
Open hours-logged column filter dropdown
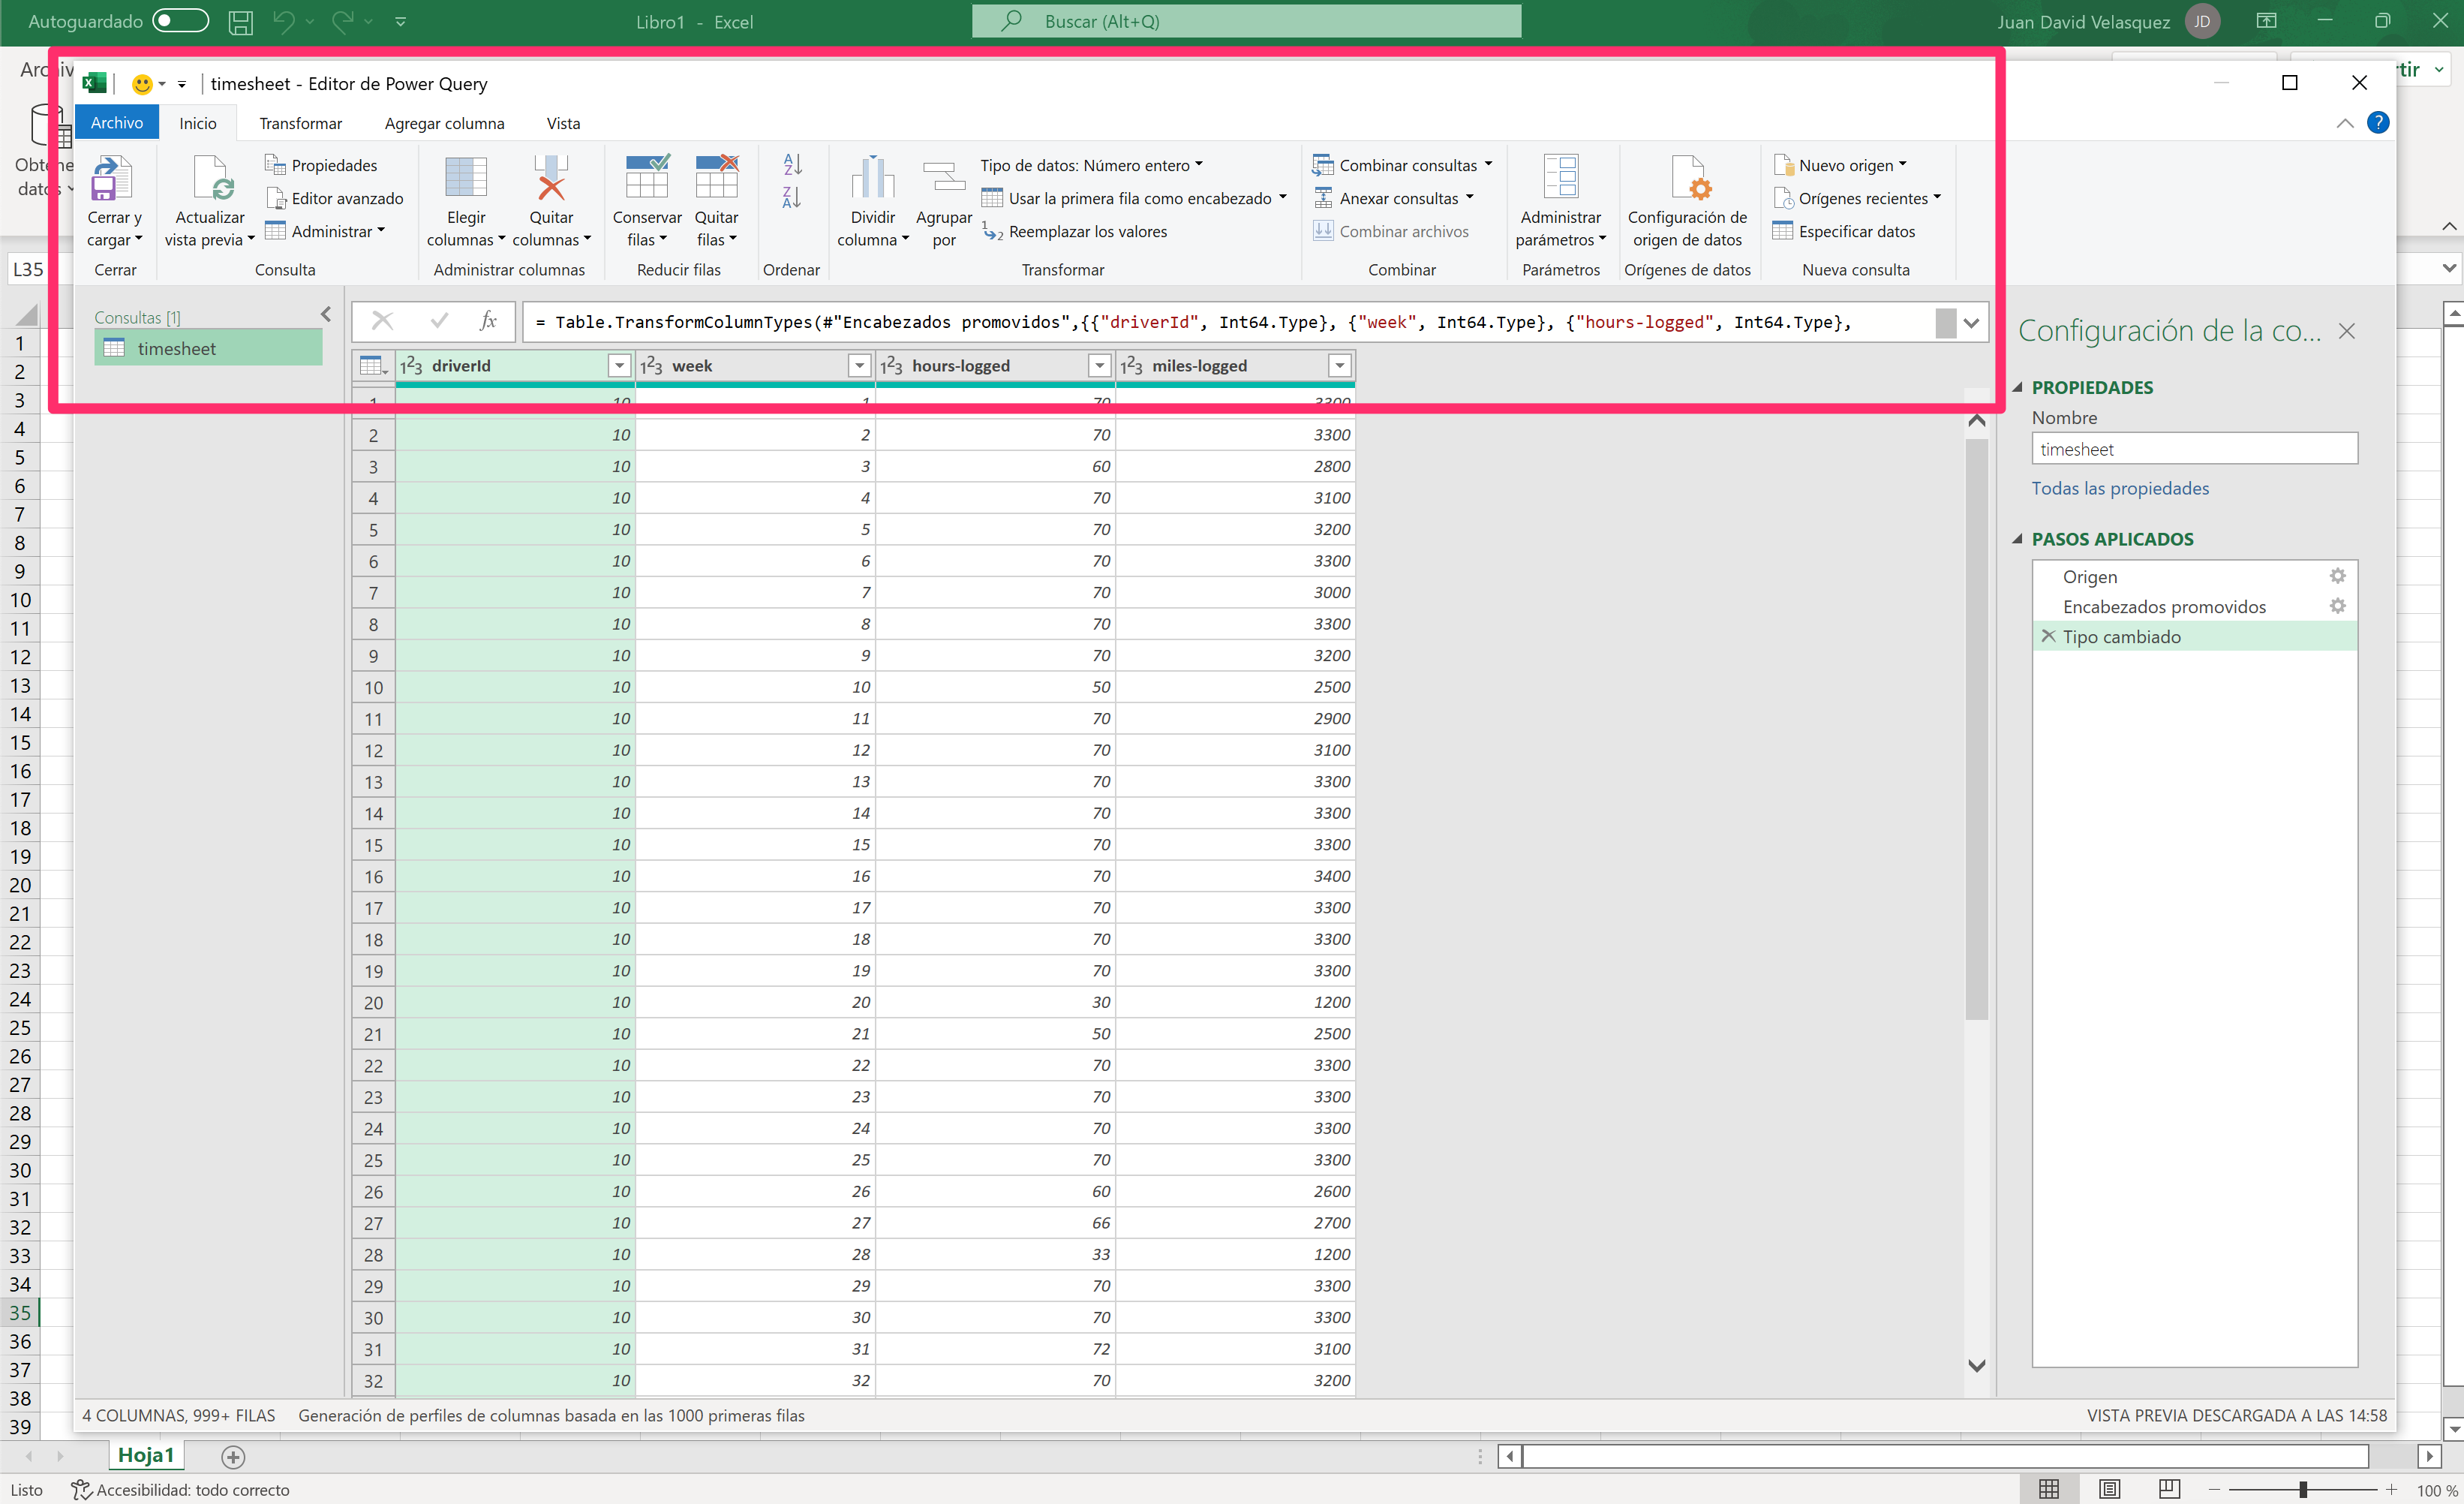1099,366
